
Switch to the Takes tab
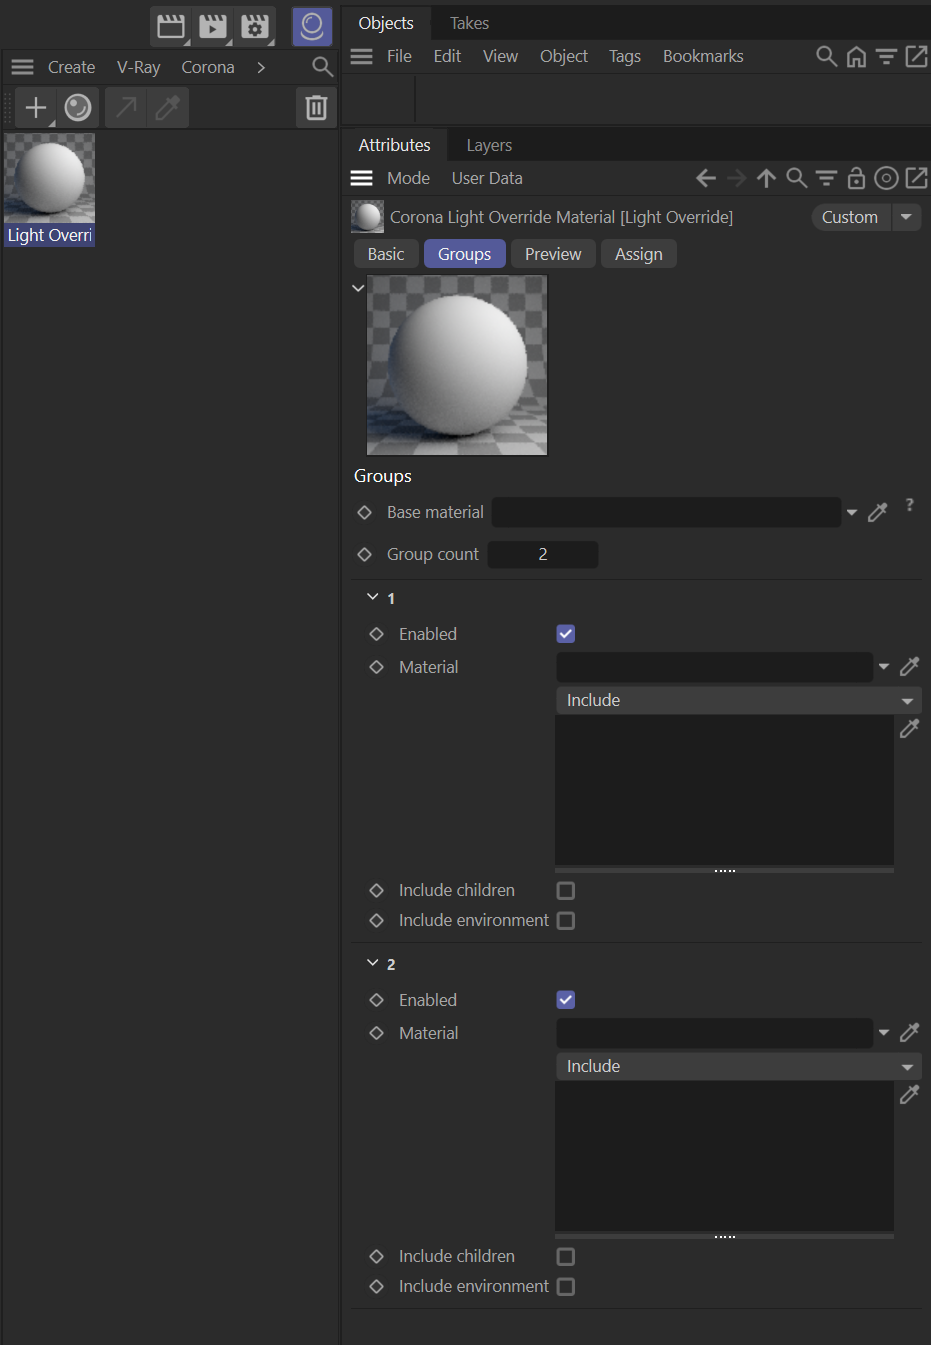point(469,23)
